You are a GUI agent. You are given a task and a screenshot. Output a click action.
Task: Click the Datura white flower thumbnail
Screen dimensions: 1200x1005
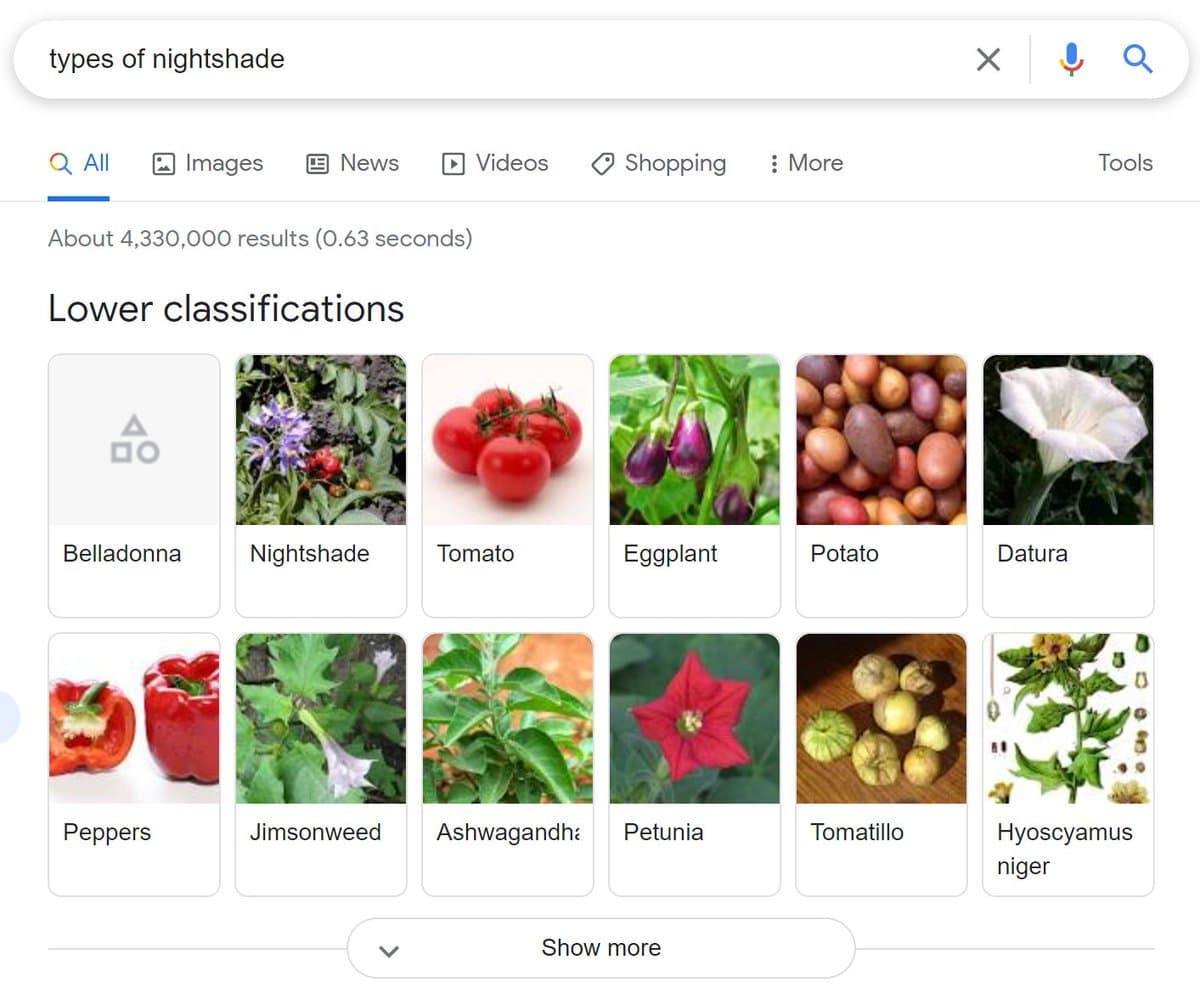tap(1068, 440)
